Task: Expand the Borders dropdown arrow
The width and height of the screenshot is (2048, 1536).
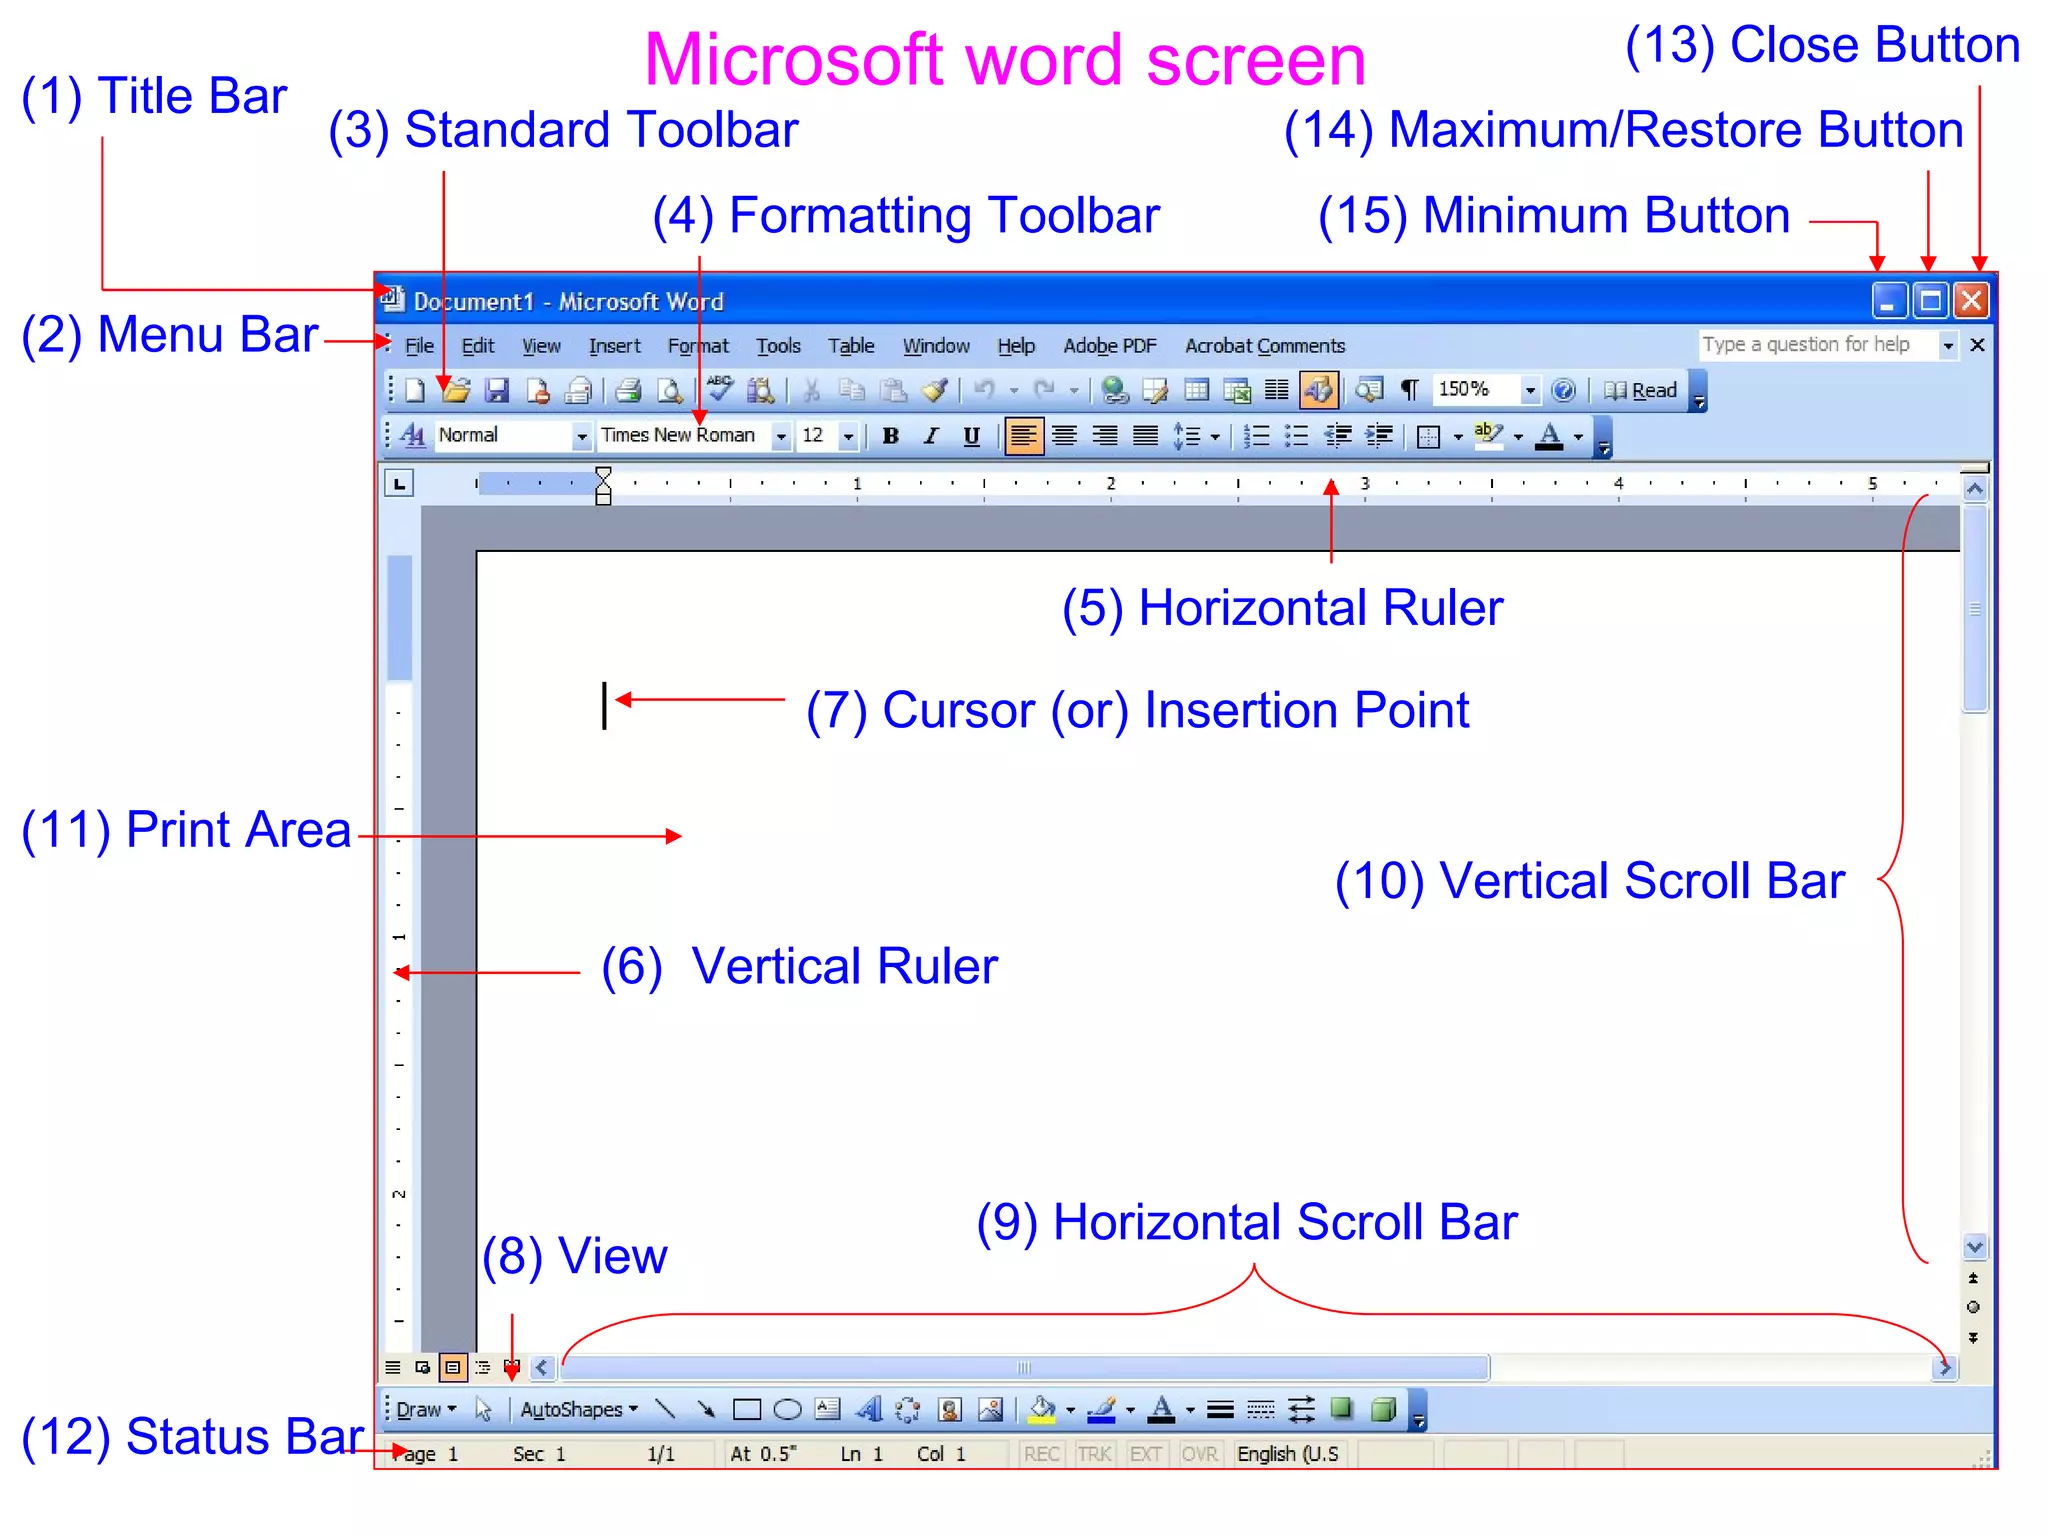Action: click(x=1457, y=437)
